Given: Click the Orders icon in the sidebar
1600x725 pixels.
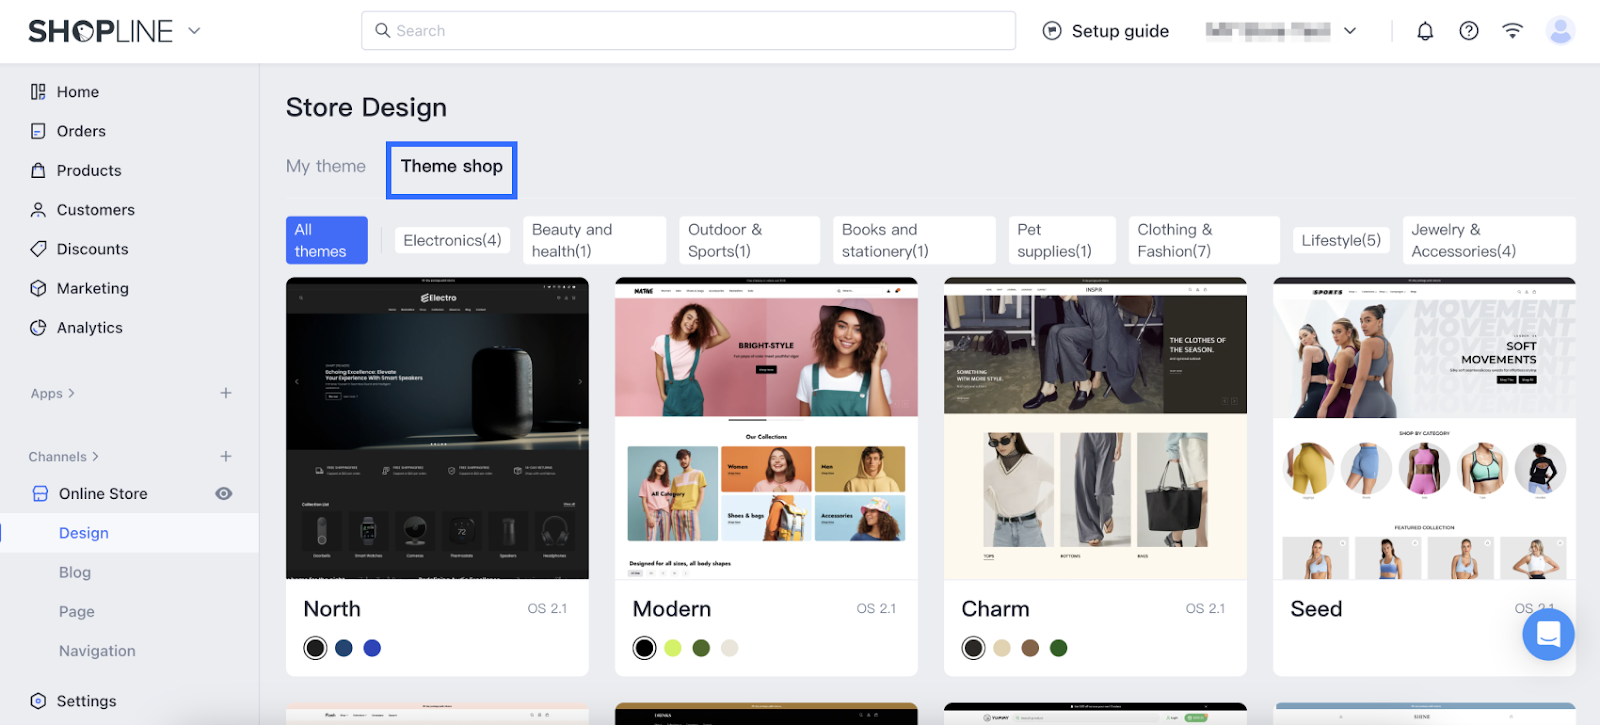Looking at the screenshot, I should pos(38,131).
